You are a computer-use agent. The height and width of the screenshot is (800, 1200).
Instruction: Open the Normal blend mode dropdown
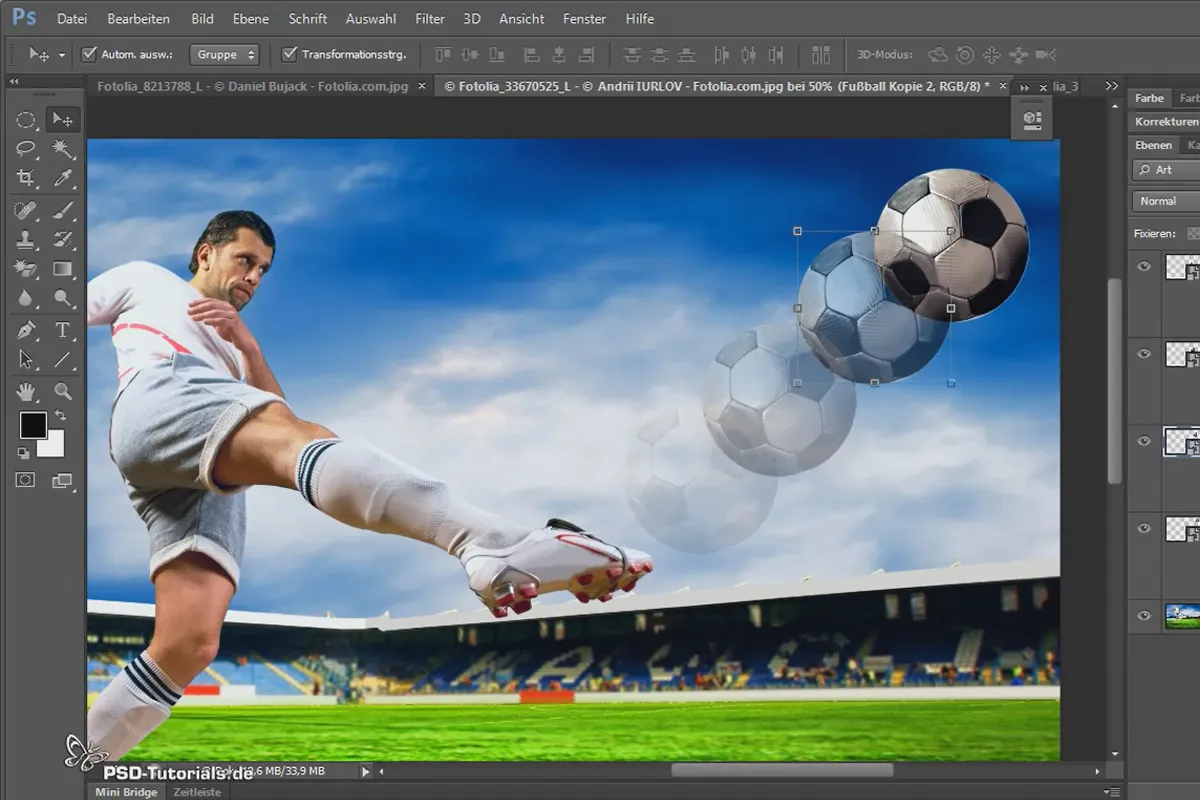click(1166, 201)
